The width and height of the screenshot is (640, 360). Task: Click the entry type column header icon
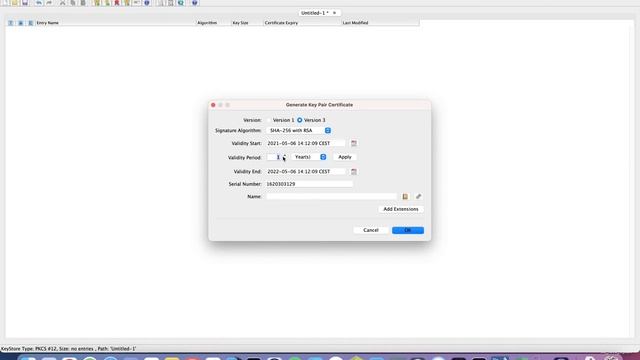(x=11, y=23)
